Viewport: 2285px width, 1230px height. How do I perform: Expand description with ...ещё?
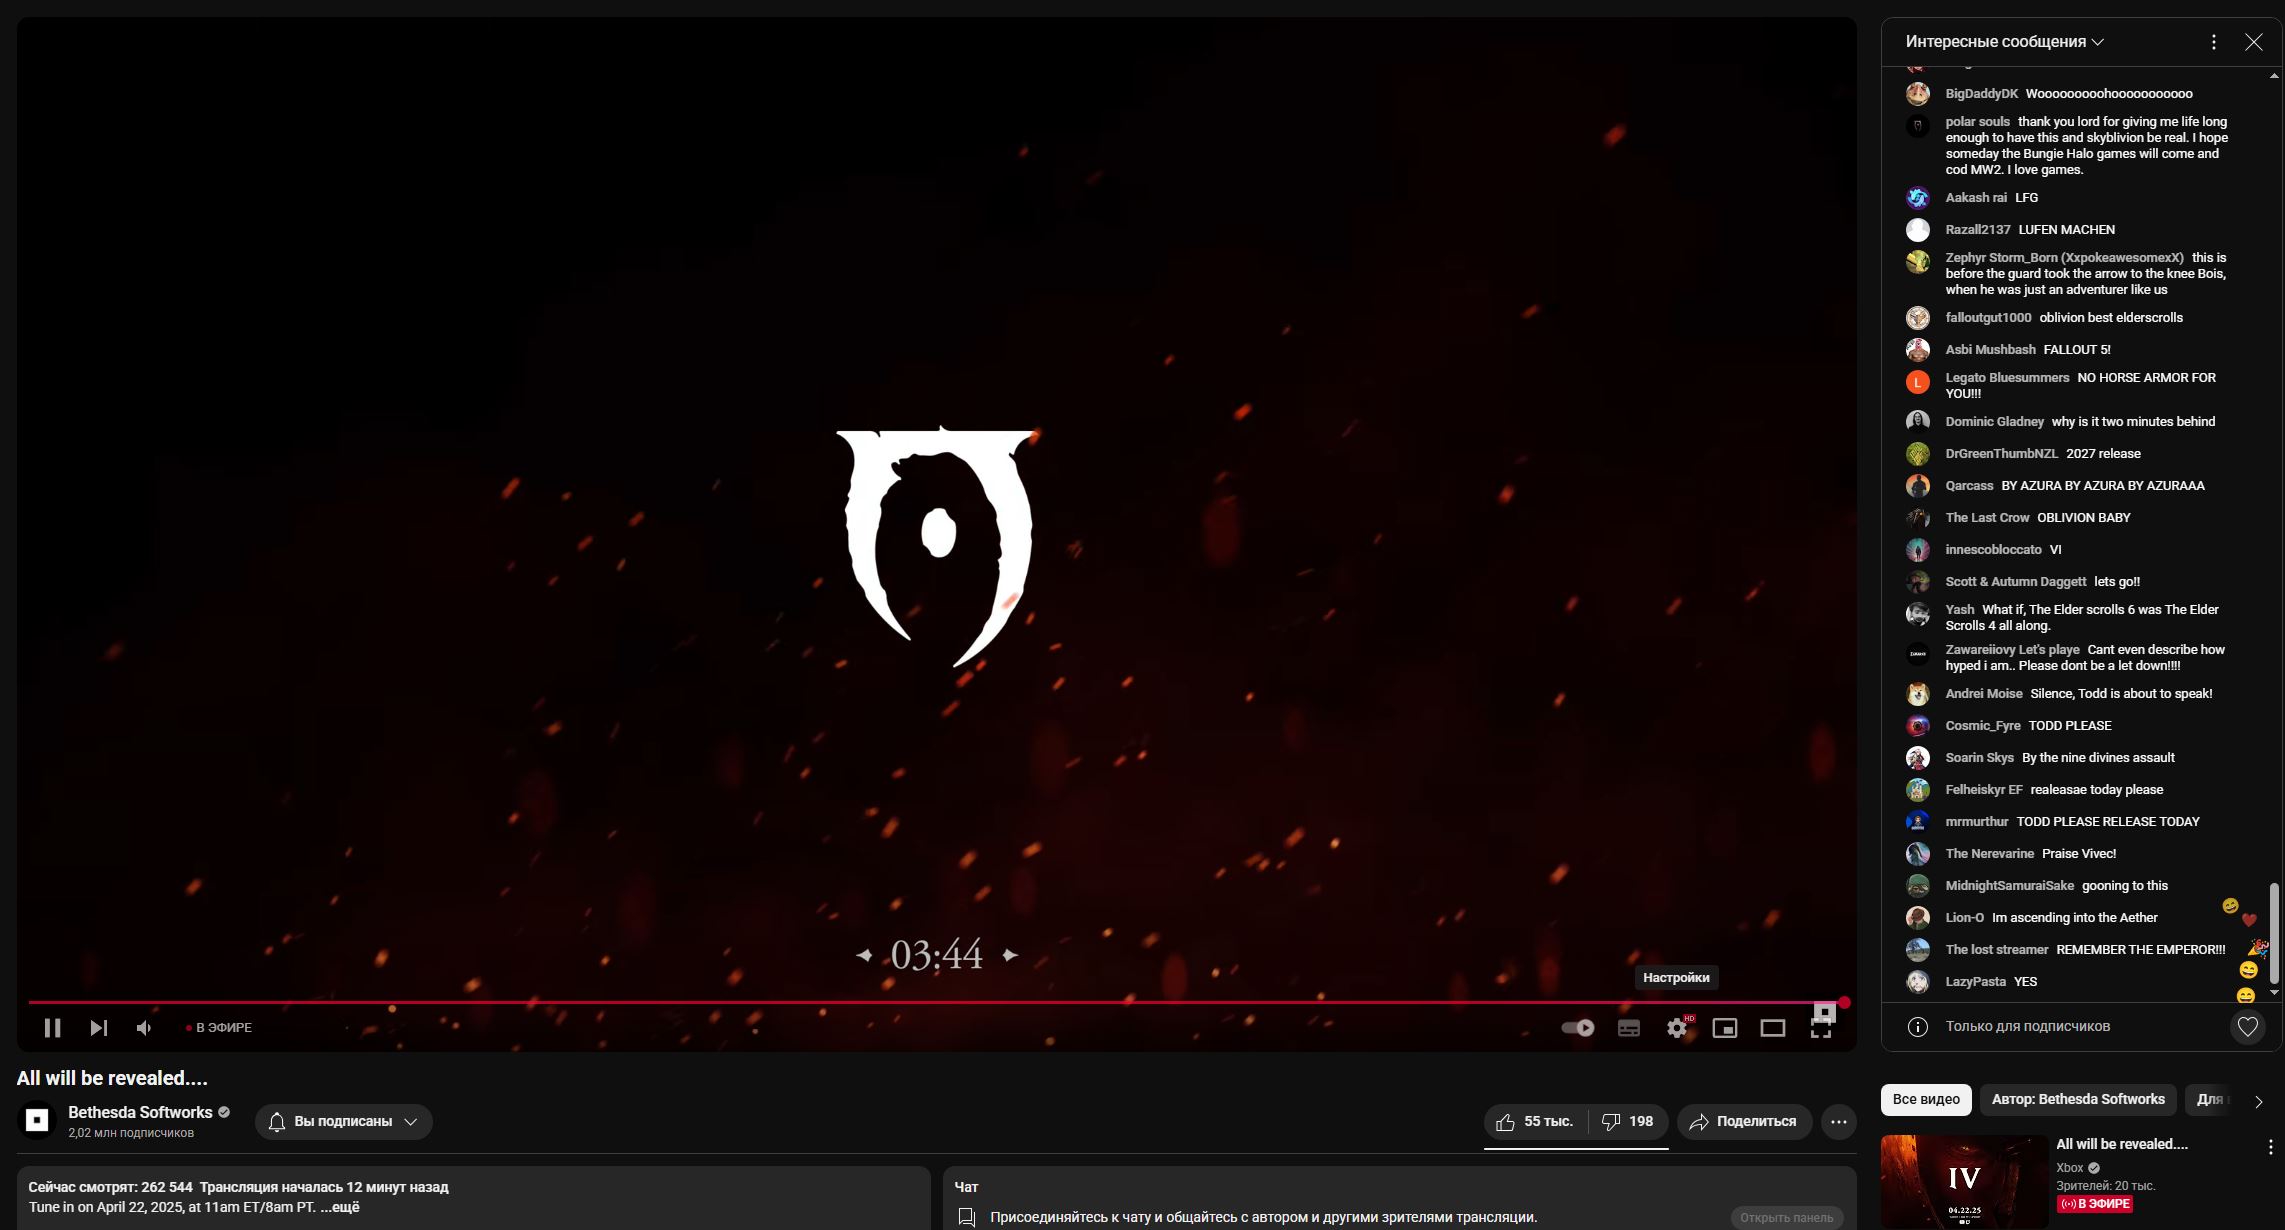[x=340, y=1207]
